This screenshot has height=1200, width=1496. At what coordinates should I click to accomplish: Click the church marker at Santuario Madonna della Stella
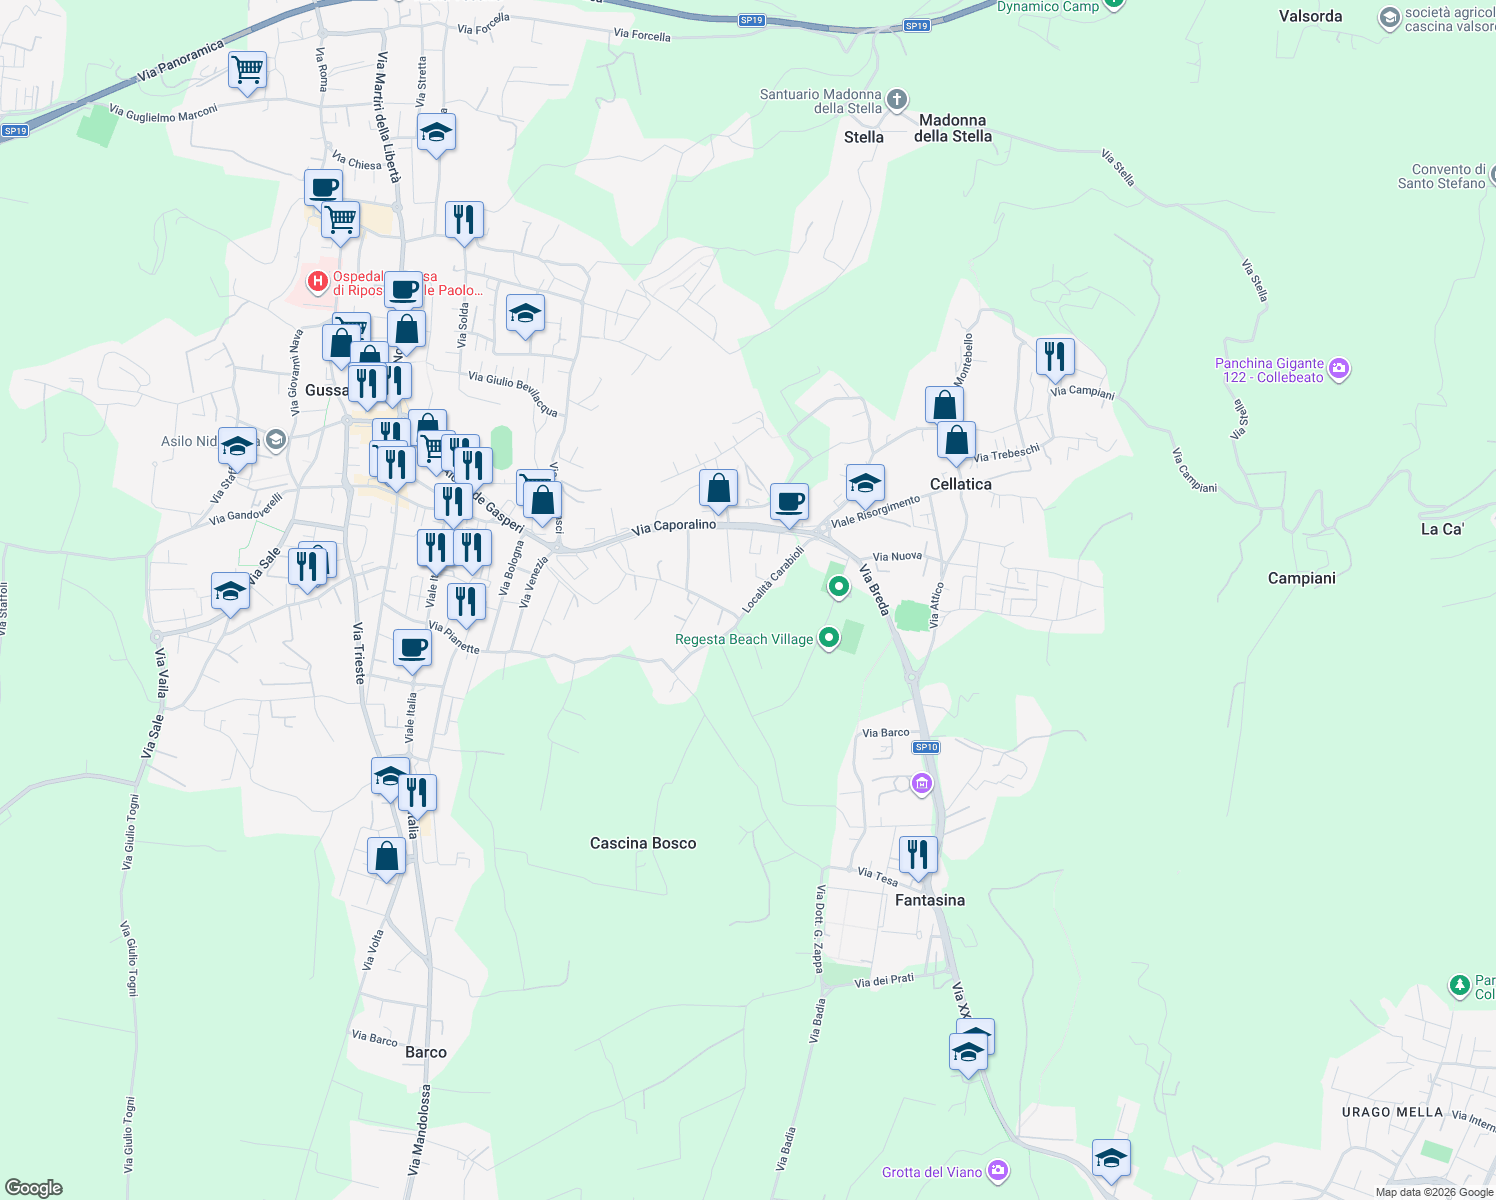coord(895,99)
